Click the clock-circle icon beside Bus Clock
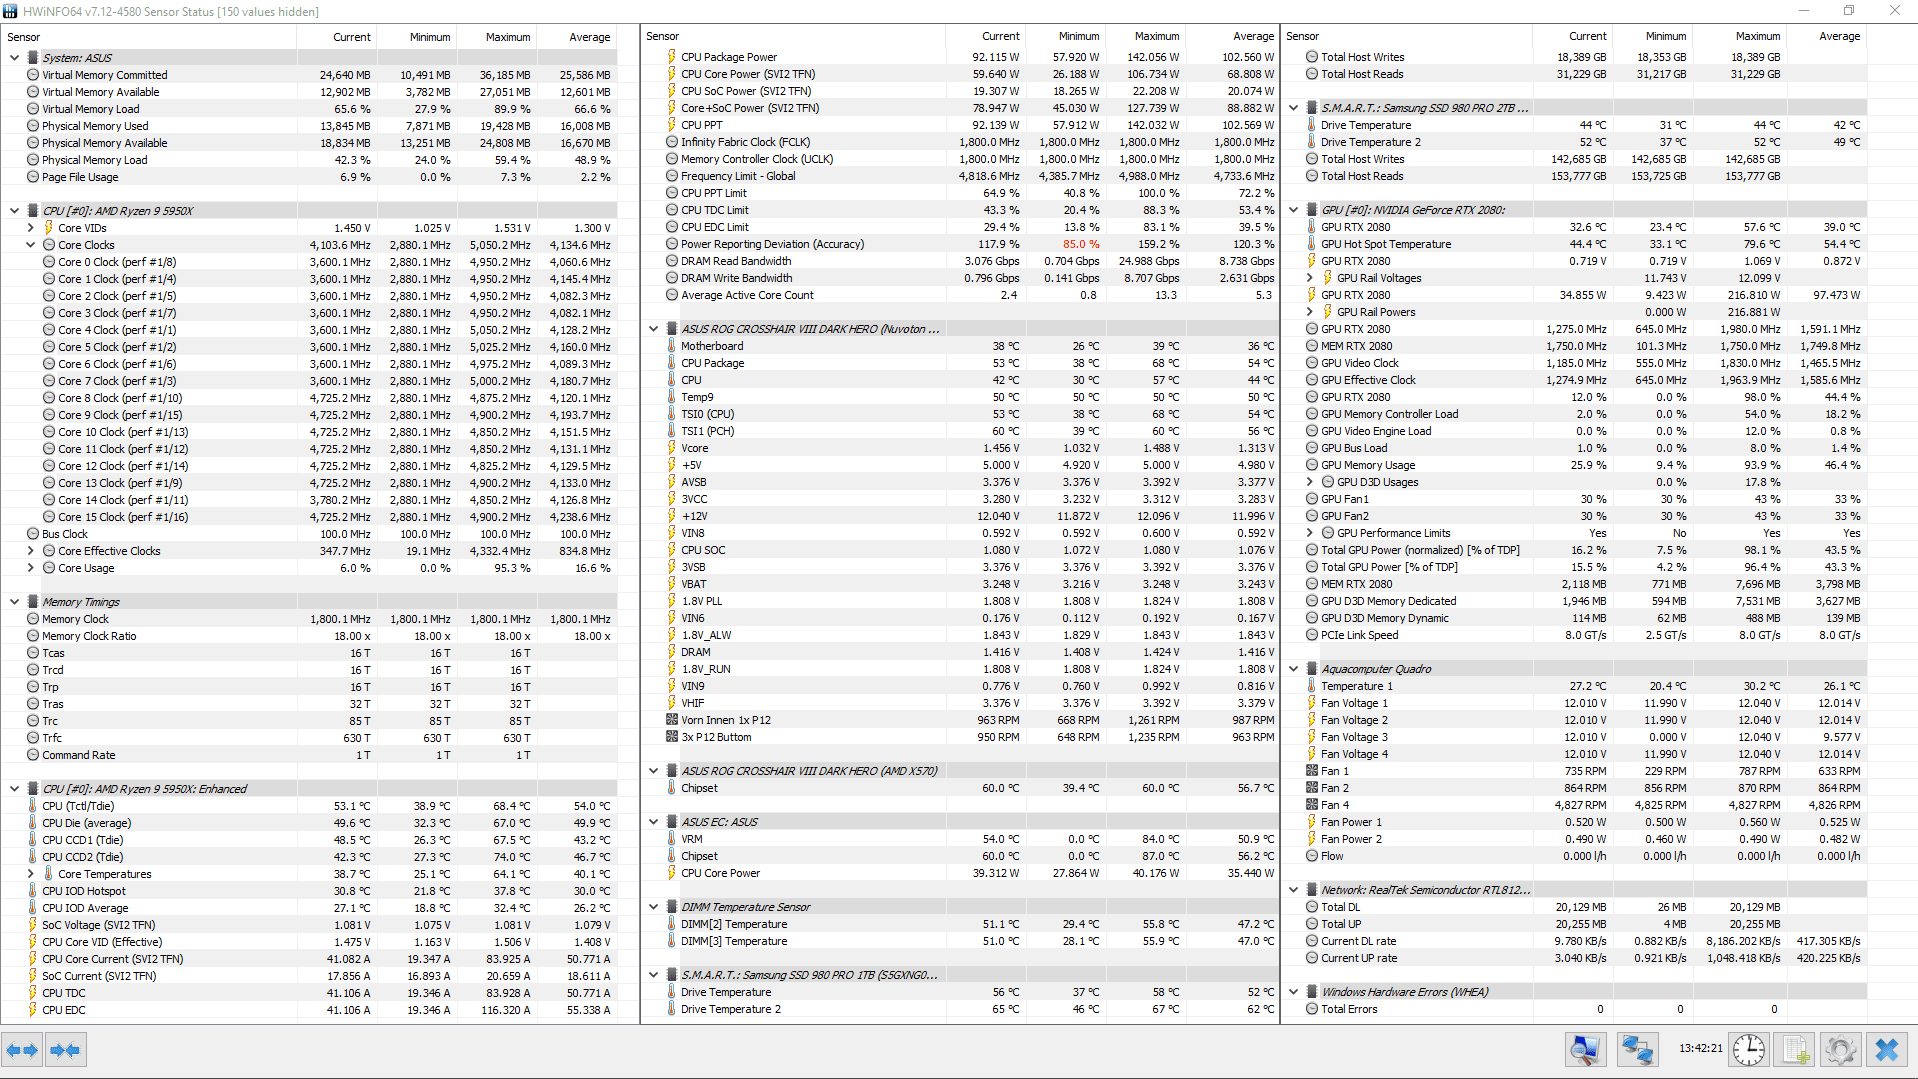The width and height of the screenshot is (1918, 1079). (x=33, y=534)
